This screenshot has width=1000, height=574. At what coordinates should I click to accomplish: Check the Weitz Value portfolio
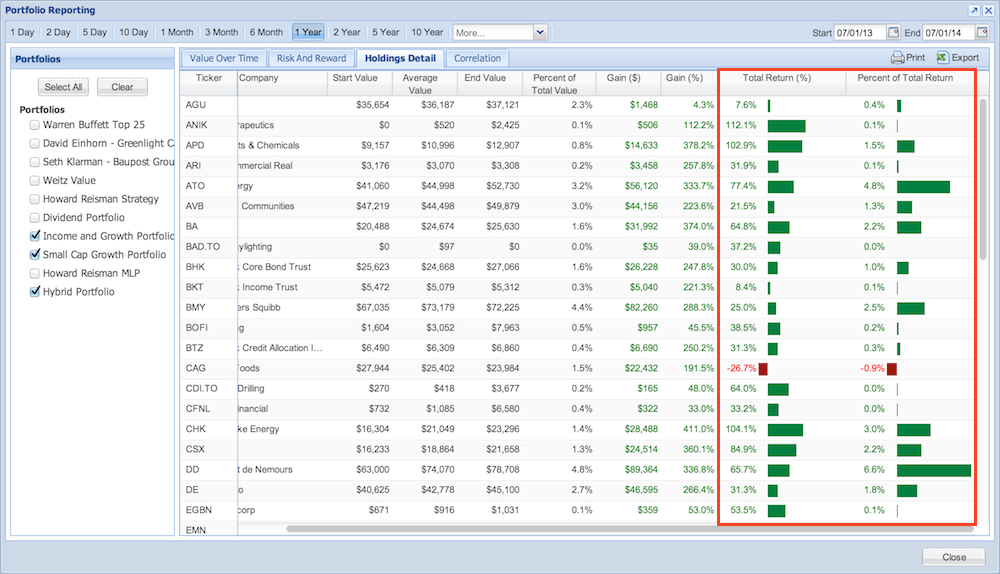(35, 180)
